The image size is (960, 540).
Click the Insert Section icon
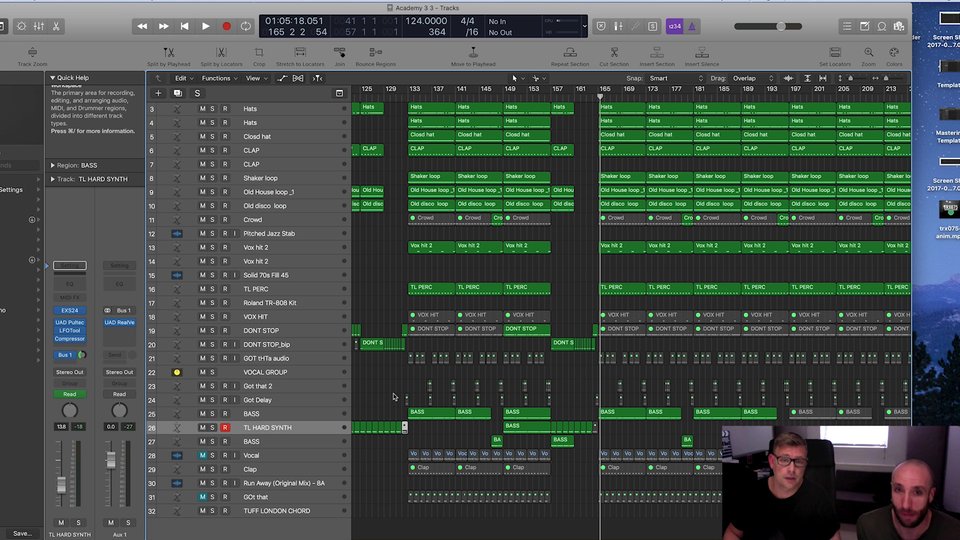coord(656,53)
